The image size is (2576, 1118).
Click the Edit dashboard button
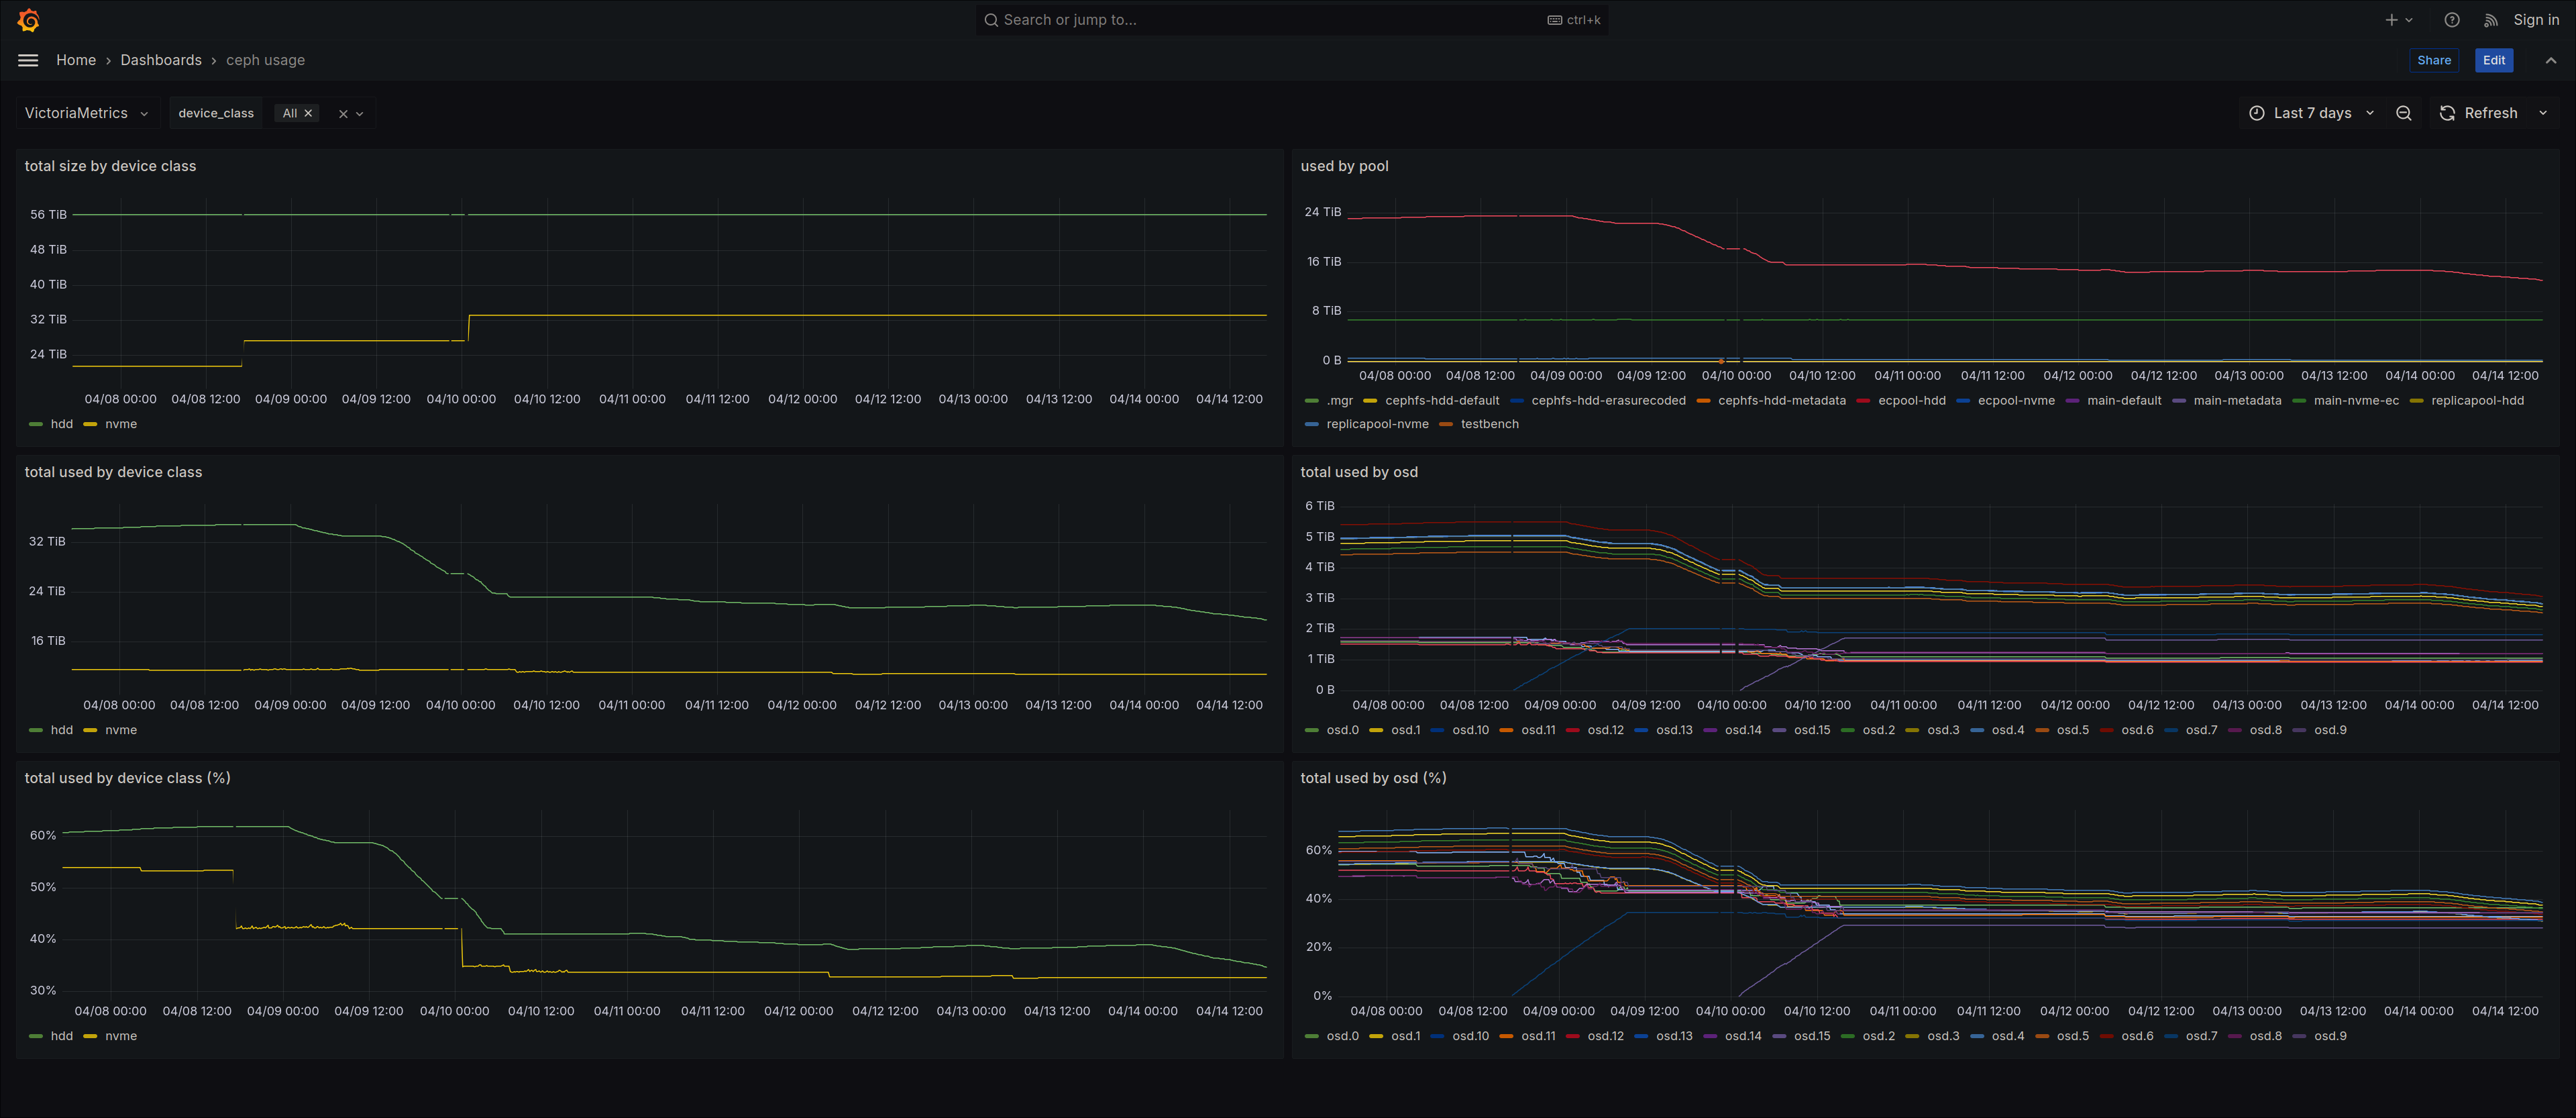[x=2494, y=60]
